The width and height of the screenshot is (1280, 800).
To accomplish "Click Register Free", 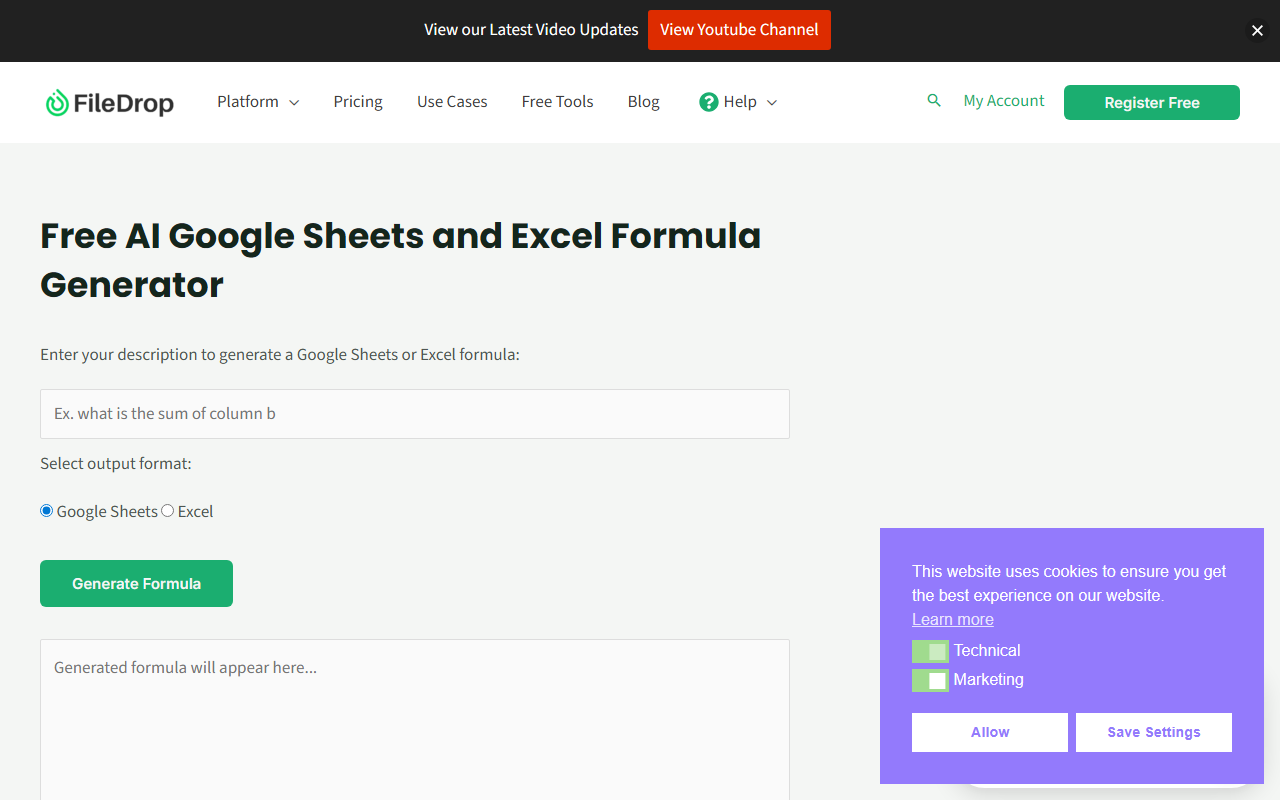I will pyautogui.click(x=1152, y=102).
